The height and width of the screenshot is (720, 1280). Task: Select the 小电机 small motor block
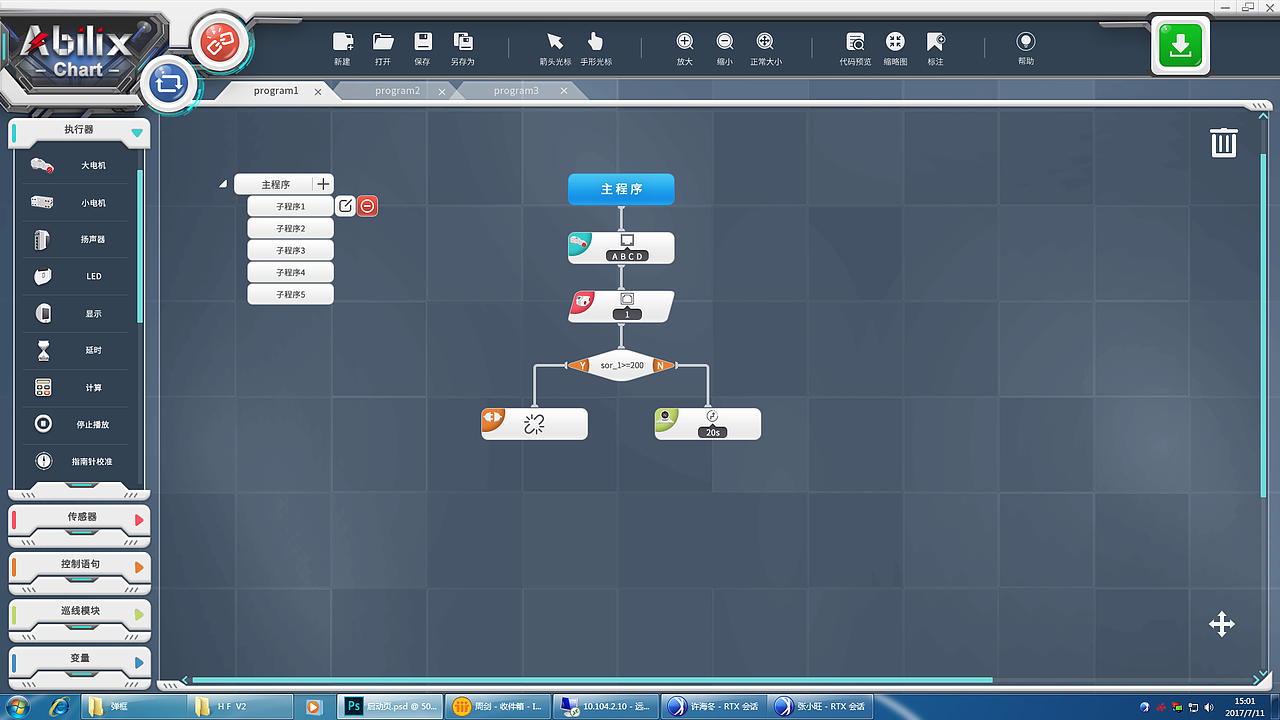pos(76,202)
